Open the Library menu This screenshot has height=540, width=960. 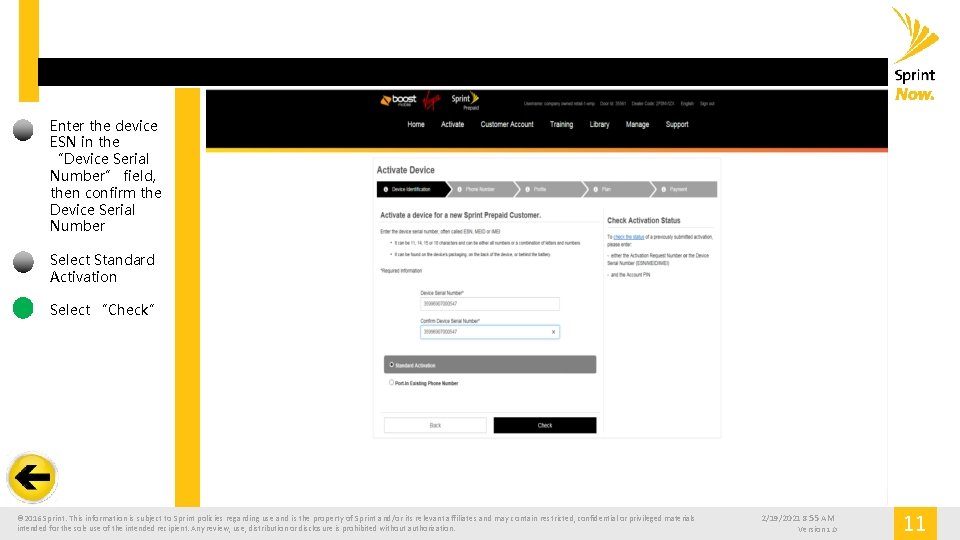599,124
